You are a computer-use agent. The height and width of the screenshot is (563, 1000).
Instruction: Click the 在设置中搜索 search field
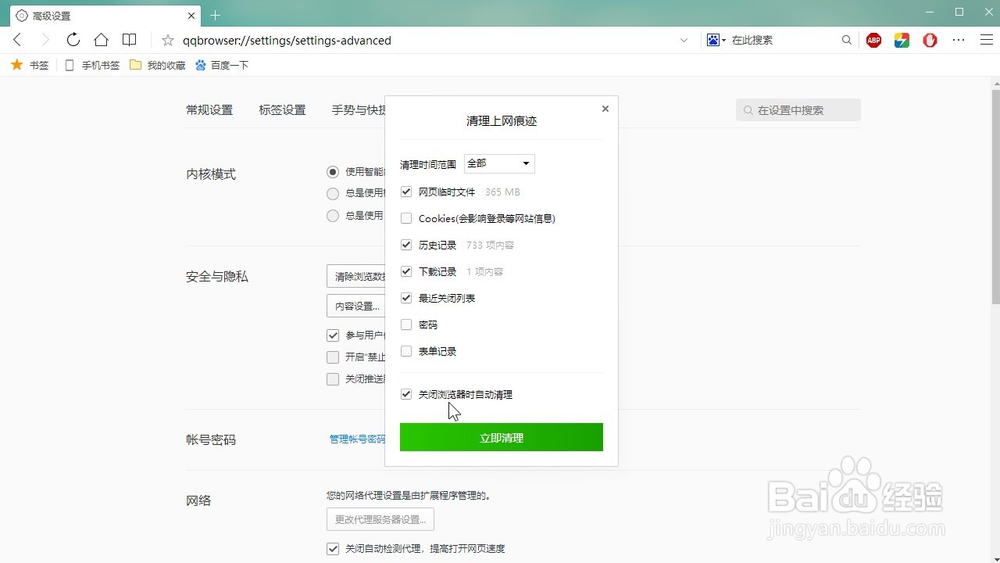click(798, 110)
